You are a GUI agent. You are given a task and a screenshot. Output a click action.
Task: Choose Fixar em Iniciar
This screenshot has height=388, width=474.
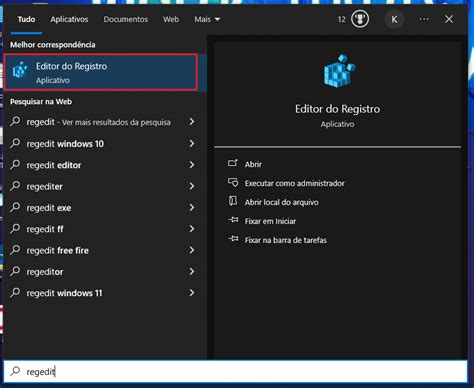[270, 221]
